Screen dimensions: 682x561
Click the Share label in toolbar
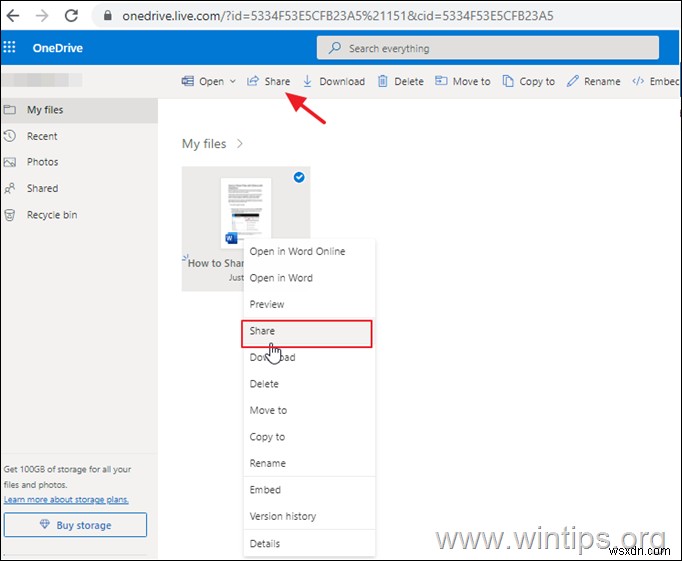(277, 81)
